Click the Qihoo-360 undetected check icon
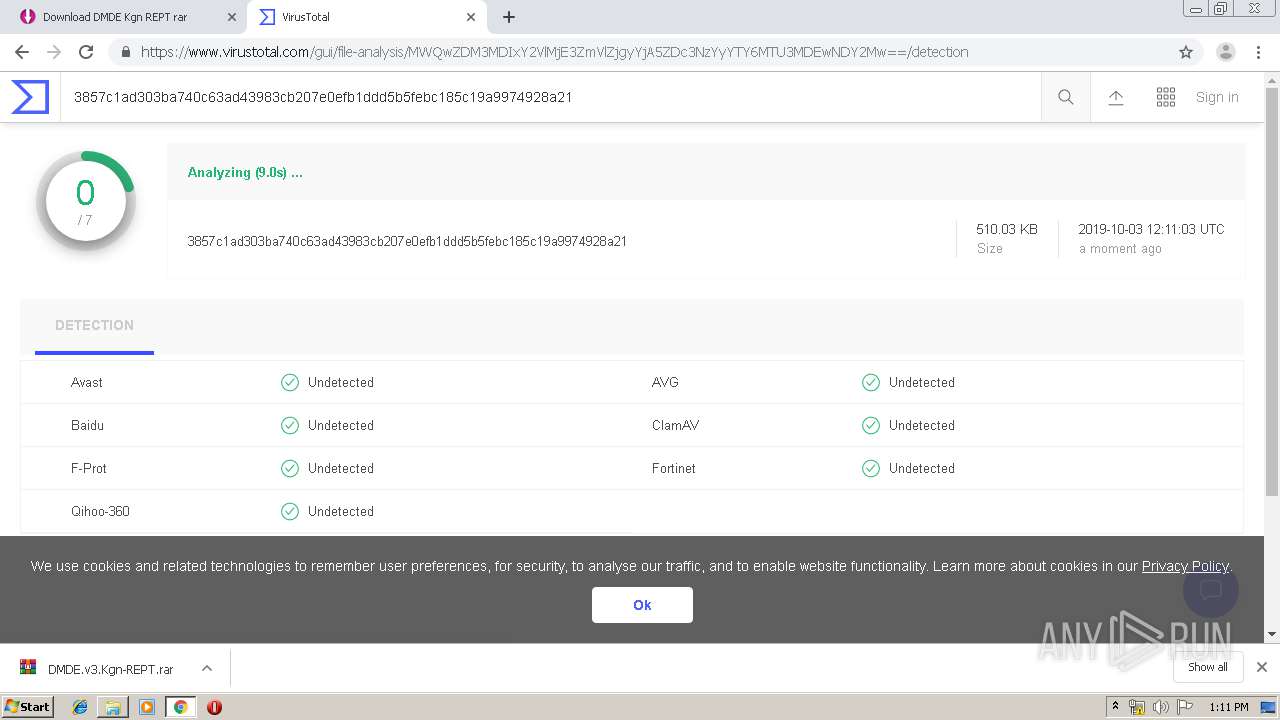The height and width of the screenshot is (720, 1280). click(x=290, y=511)
